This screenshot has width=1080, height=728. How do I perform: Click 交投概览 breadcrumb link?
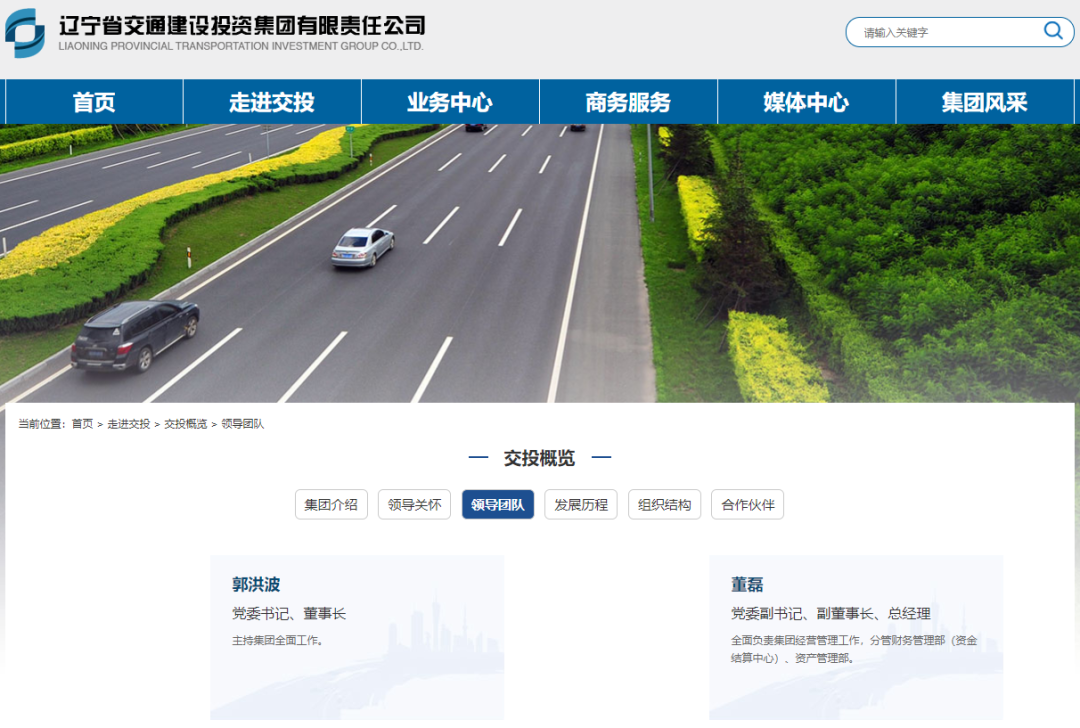pos(186,424)
